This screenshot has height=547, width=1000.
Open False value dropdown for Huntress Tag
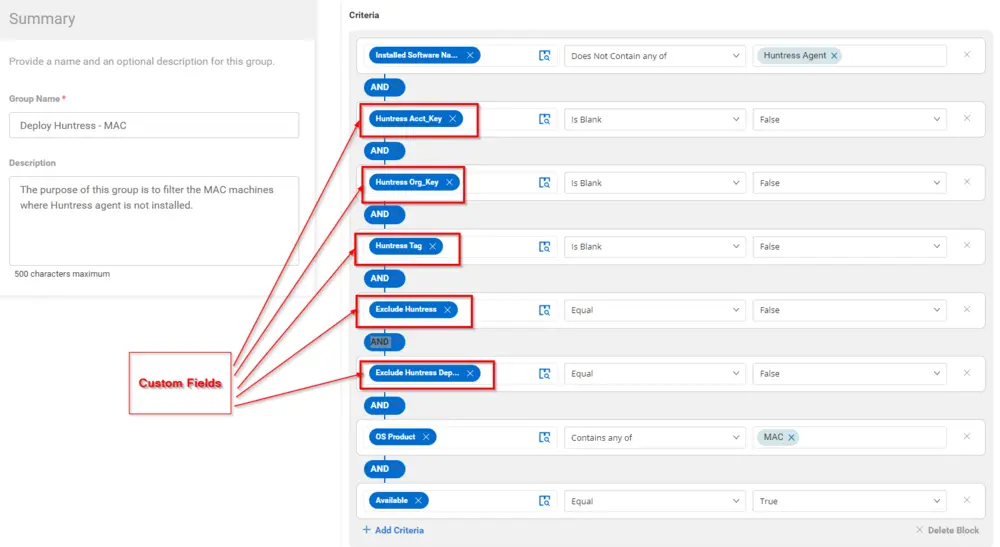pos(849,247)
